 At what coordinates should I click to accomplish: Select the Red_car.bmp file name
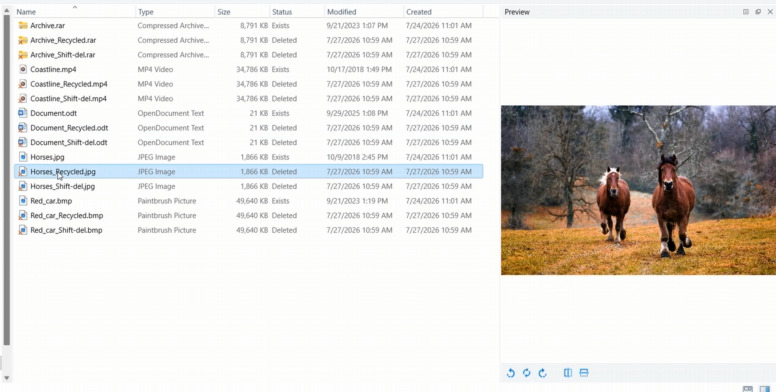click(x=51, y=200)
